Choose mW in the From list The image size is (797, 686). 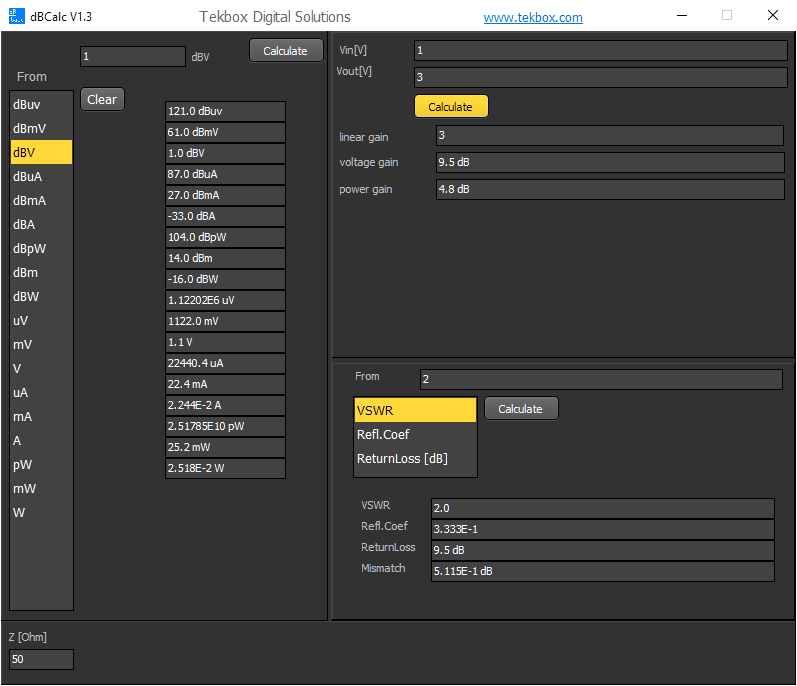(x=41, y=488)
